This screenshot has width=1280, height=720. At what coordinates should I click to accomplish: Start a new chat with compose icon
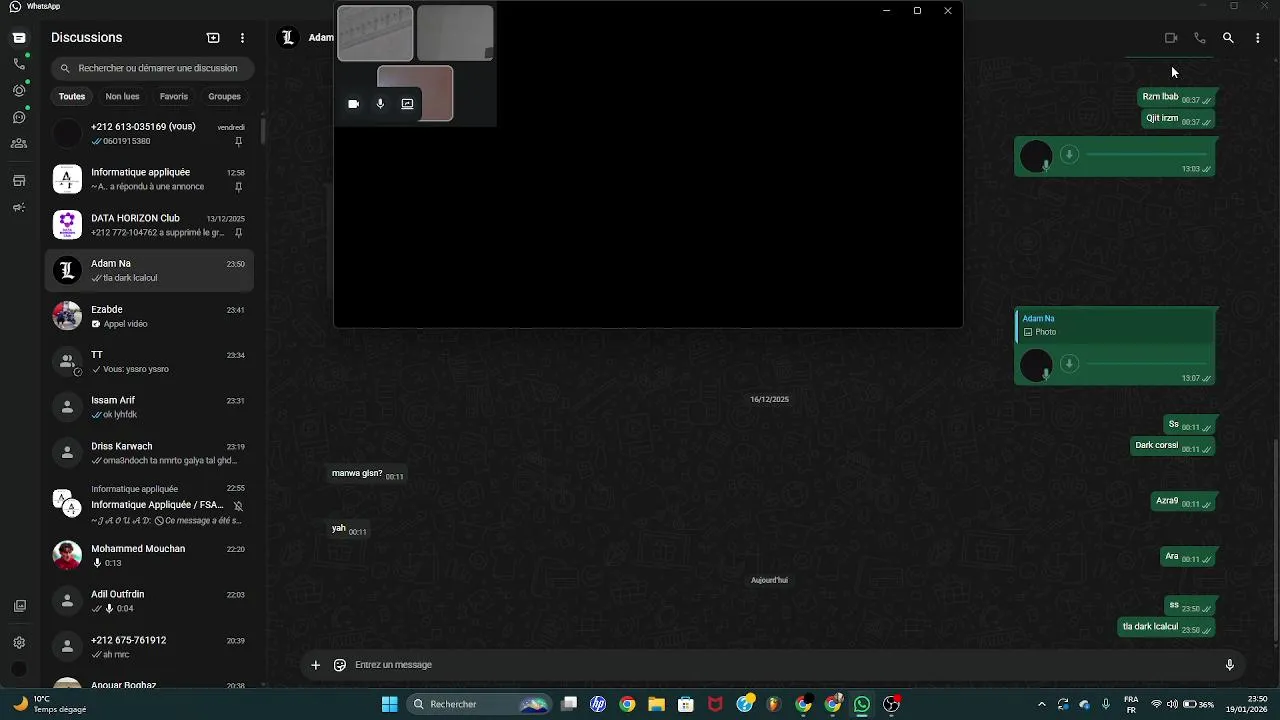(213, 38)
